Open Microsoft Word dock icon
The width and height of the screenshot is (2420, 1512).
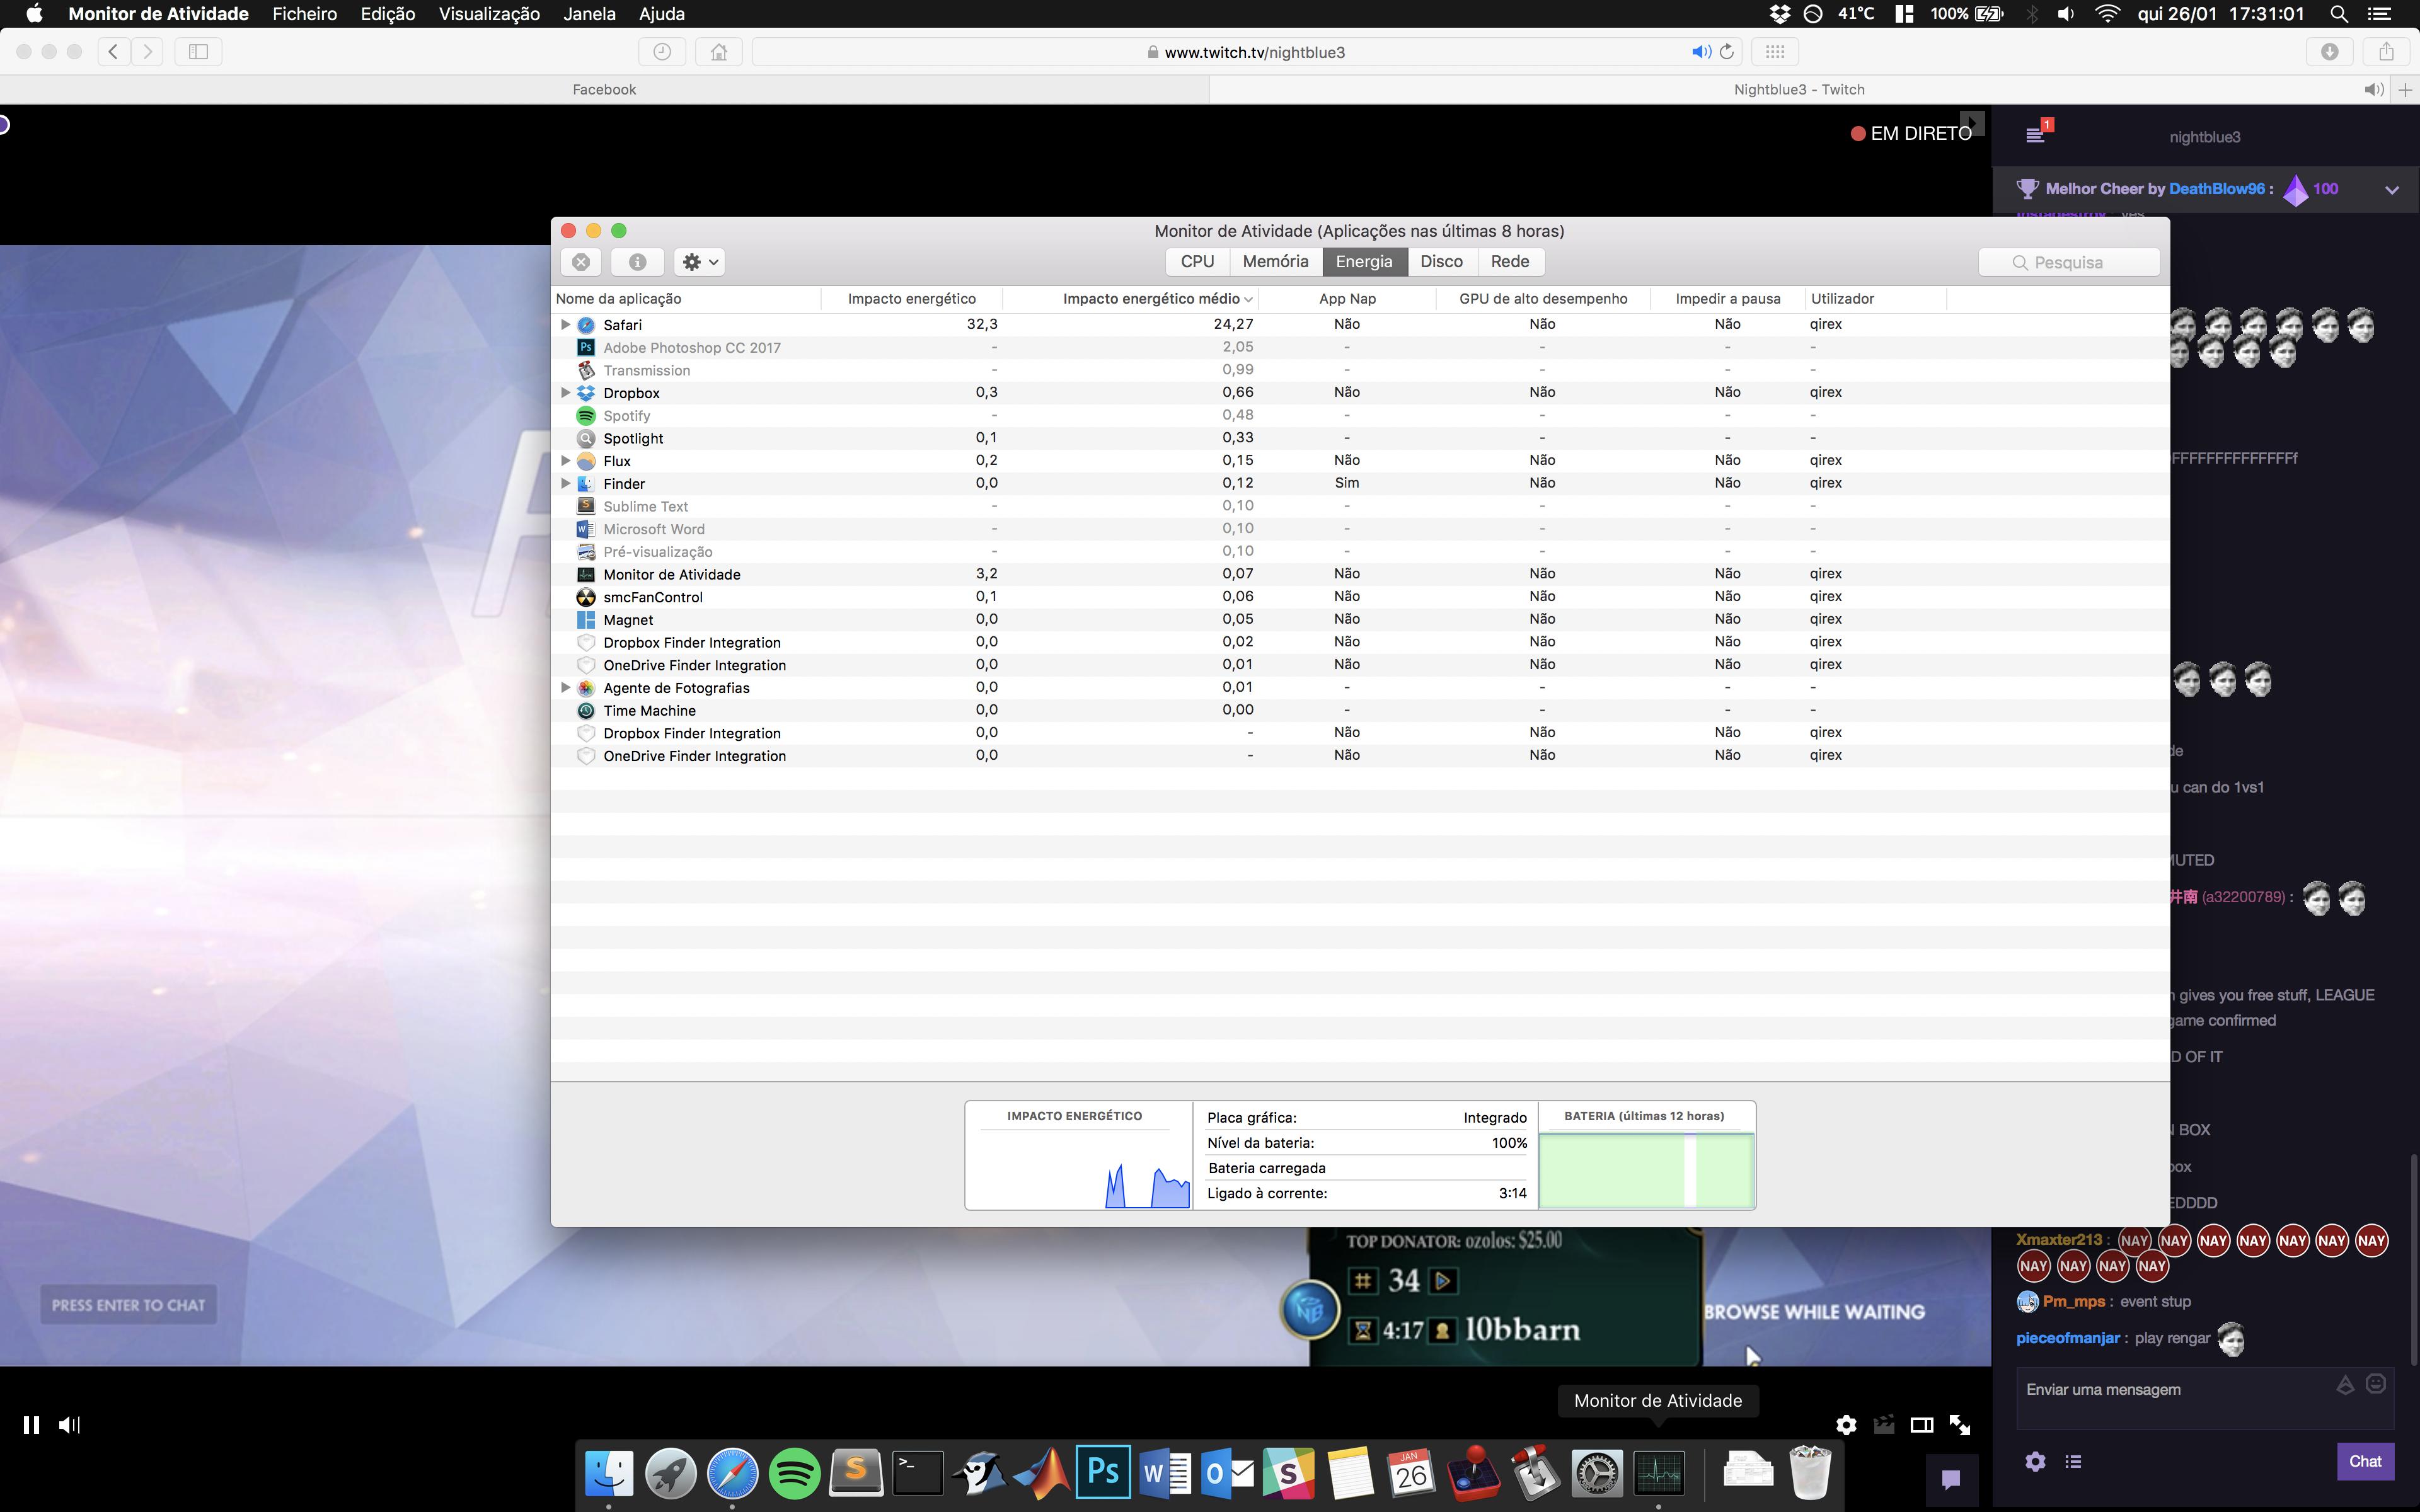click(1165, 1472)
